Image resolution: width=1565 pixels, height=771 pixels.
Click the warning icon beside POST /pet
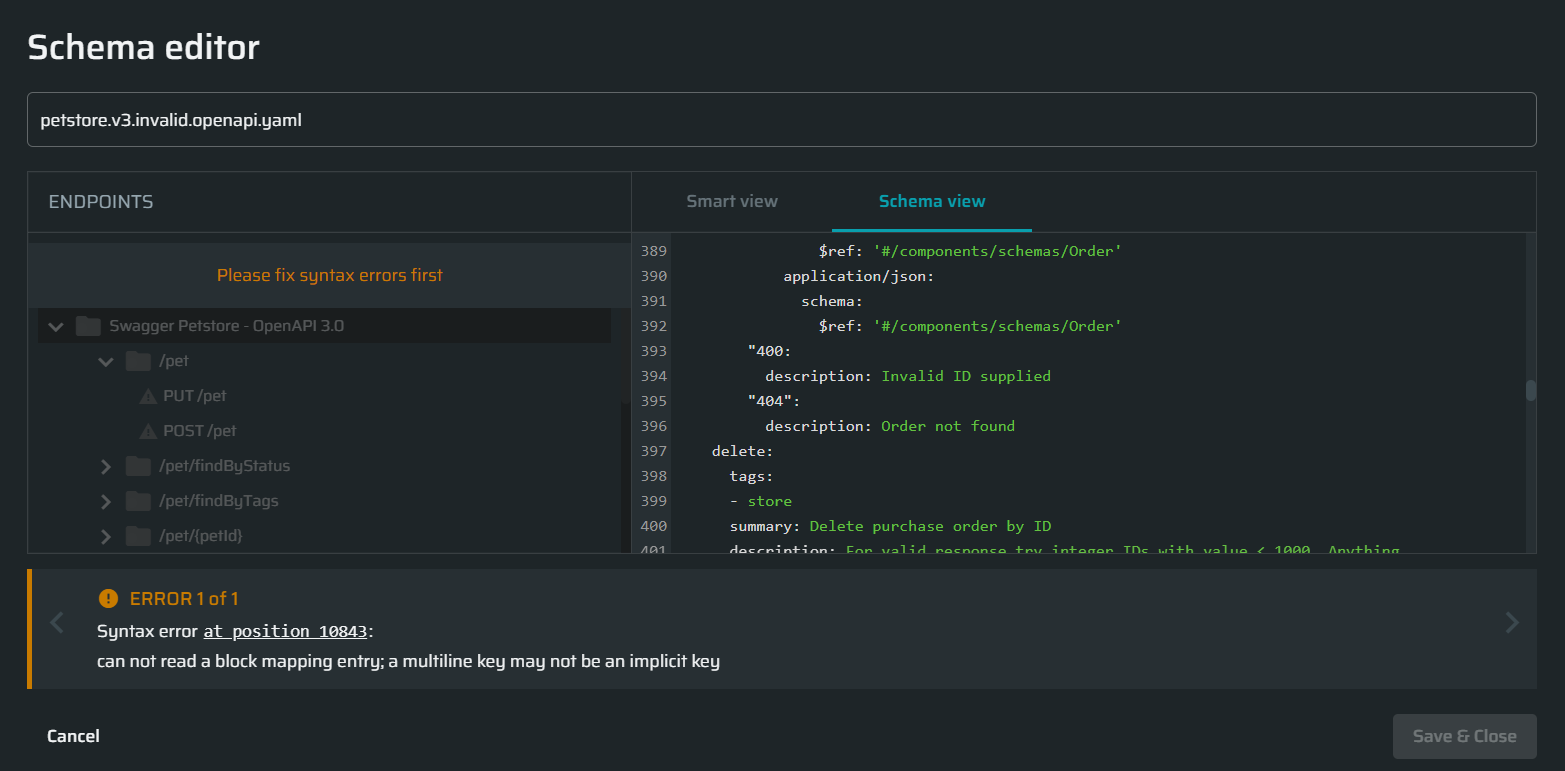(x=149, y=432)
